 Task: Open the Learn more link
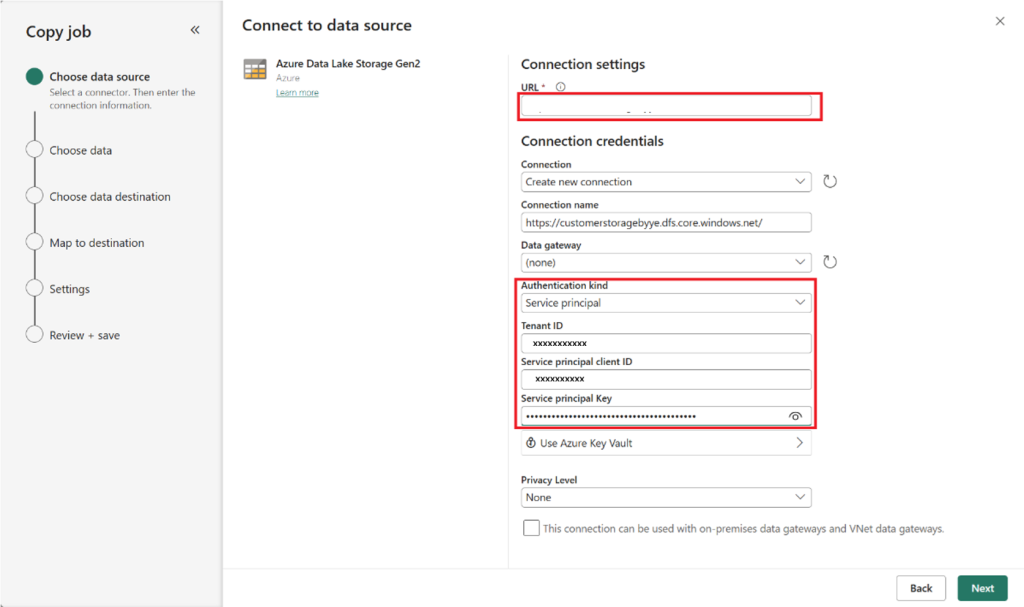click(x=297, y=93)
